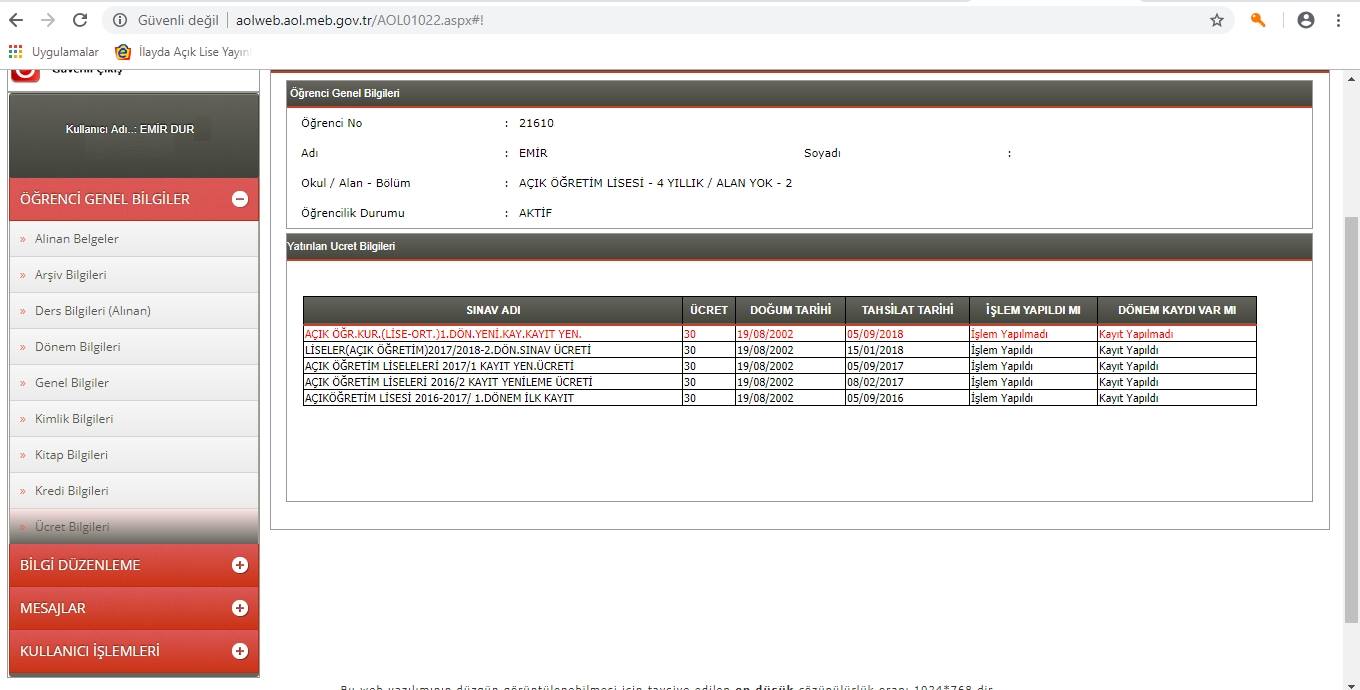Image resolution: width=1360 pixels, height=690 pixels.
Task: Open the key password manager icon
Action: (1258, 20)
